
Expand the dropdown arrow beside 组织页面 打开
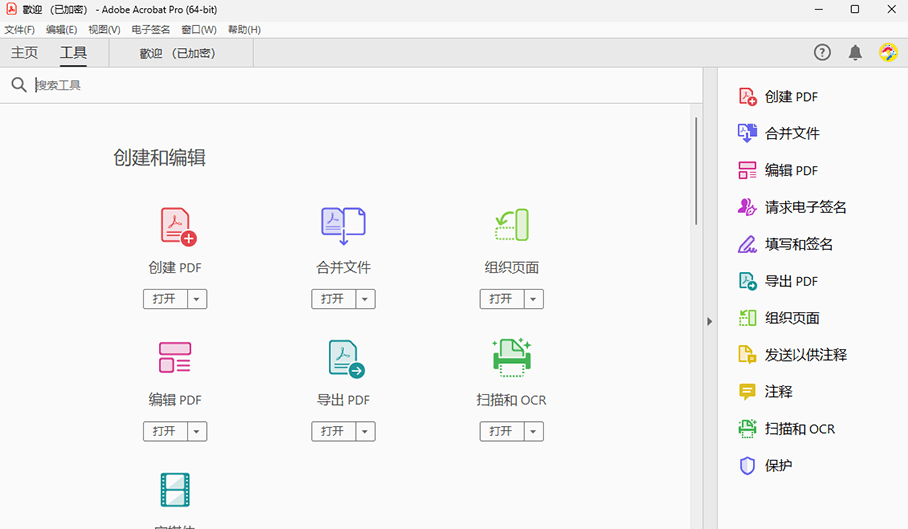533,299
